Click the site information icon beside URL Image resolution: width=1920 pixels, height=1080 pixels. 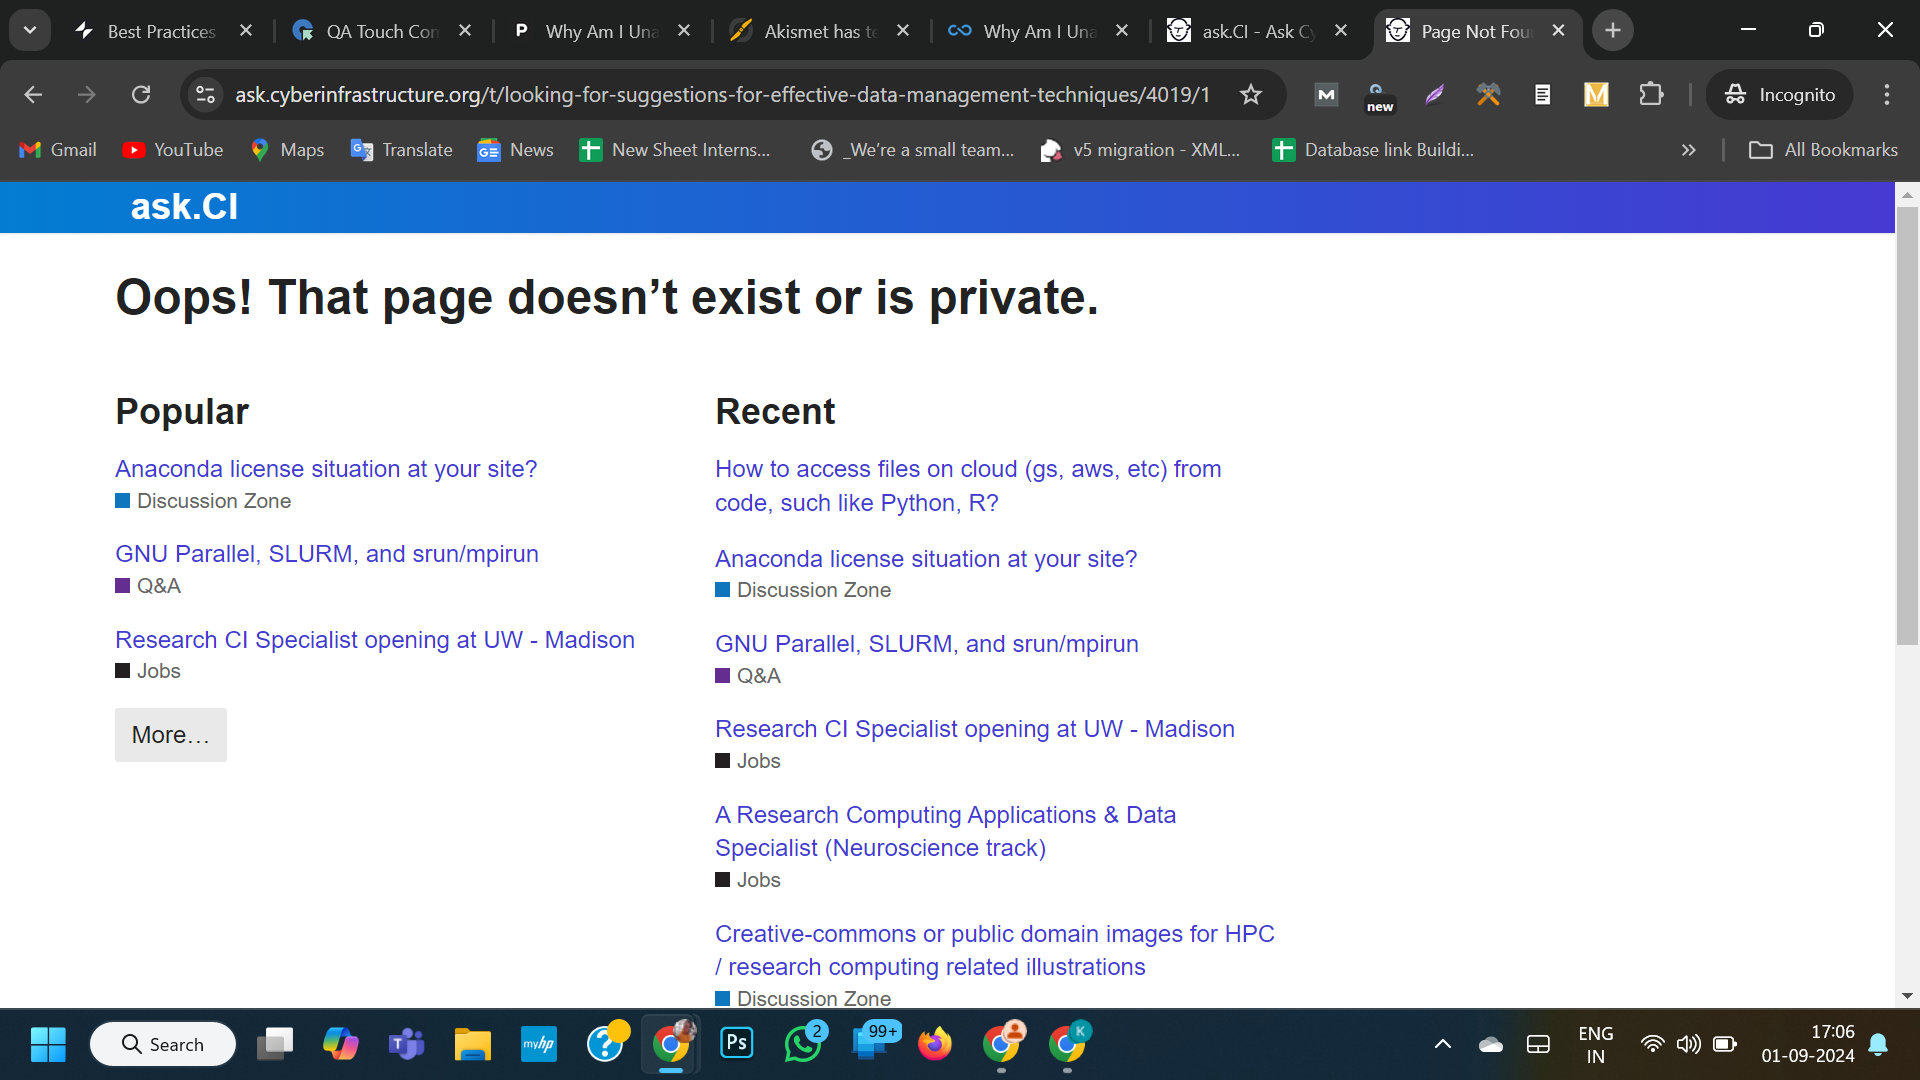click(205, 95)
